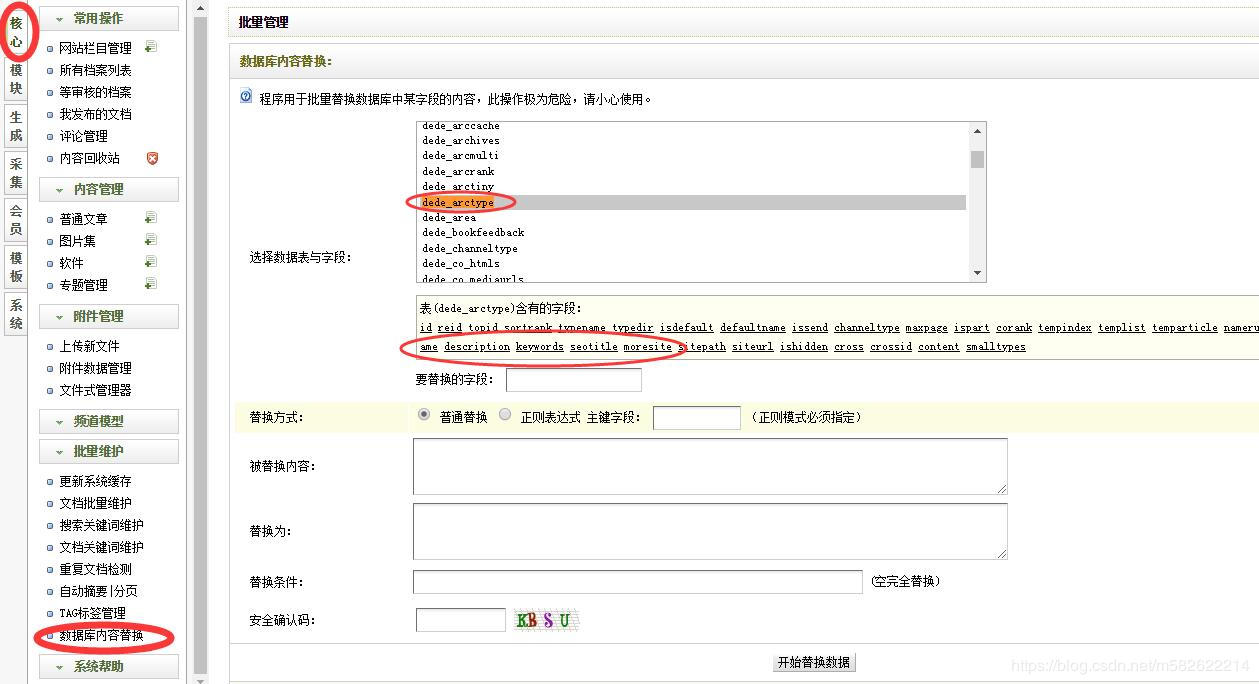
Task: Click the add icon beside 网站栏目管理
Action: [x=151, y=46]
